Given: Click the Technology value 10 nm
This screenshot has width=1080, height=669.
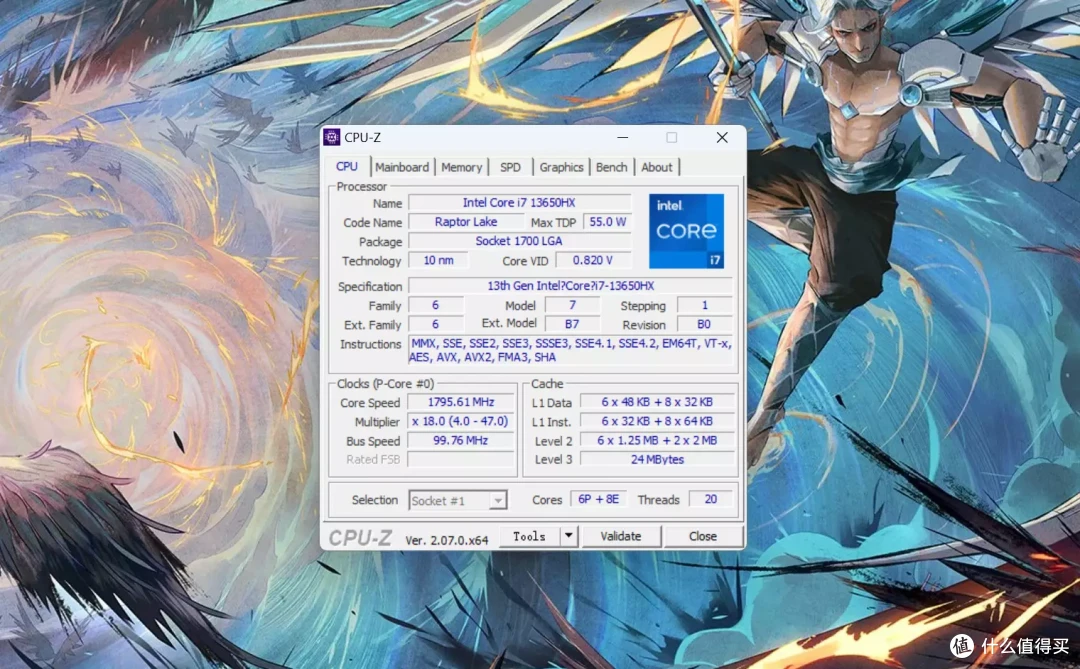Looking at the screenshot, I should (x=438, y=260).
